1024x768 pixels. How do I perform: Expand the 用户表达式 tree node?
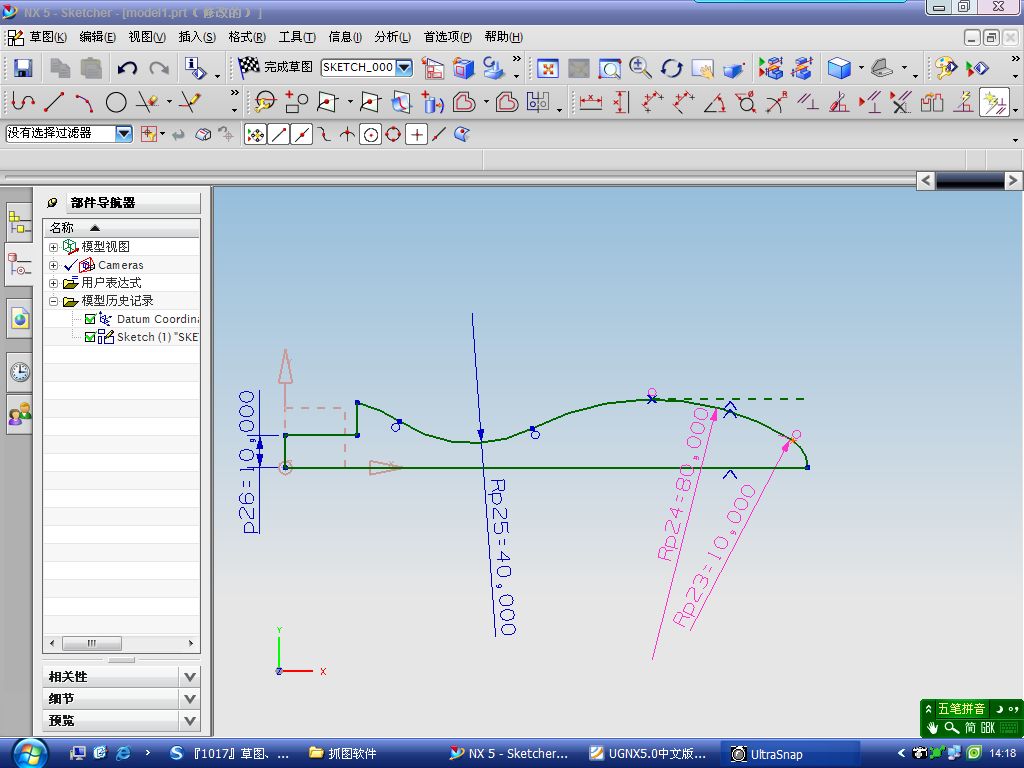click(54, 283)
